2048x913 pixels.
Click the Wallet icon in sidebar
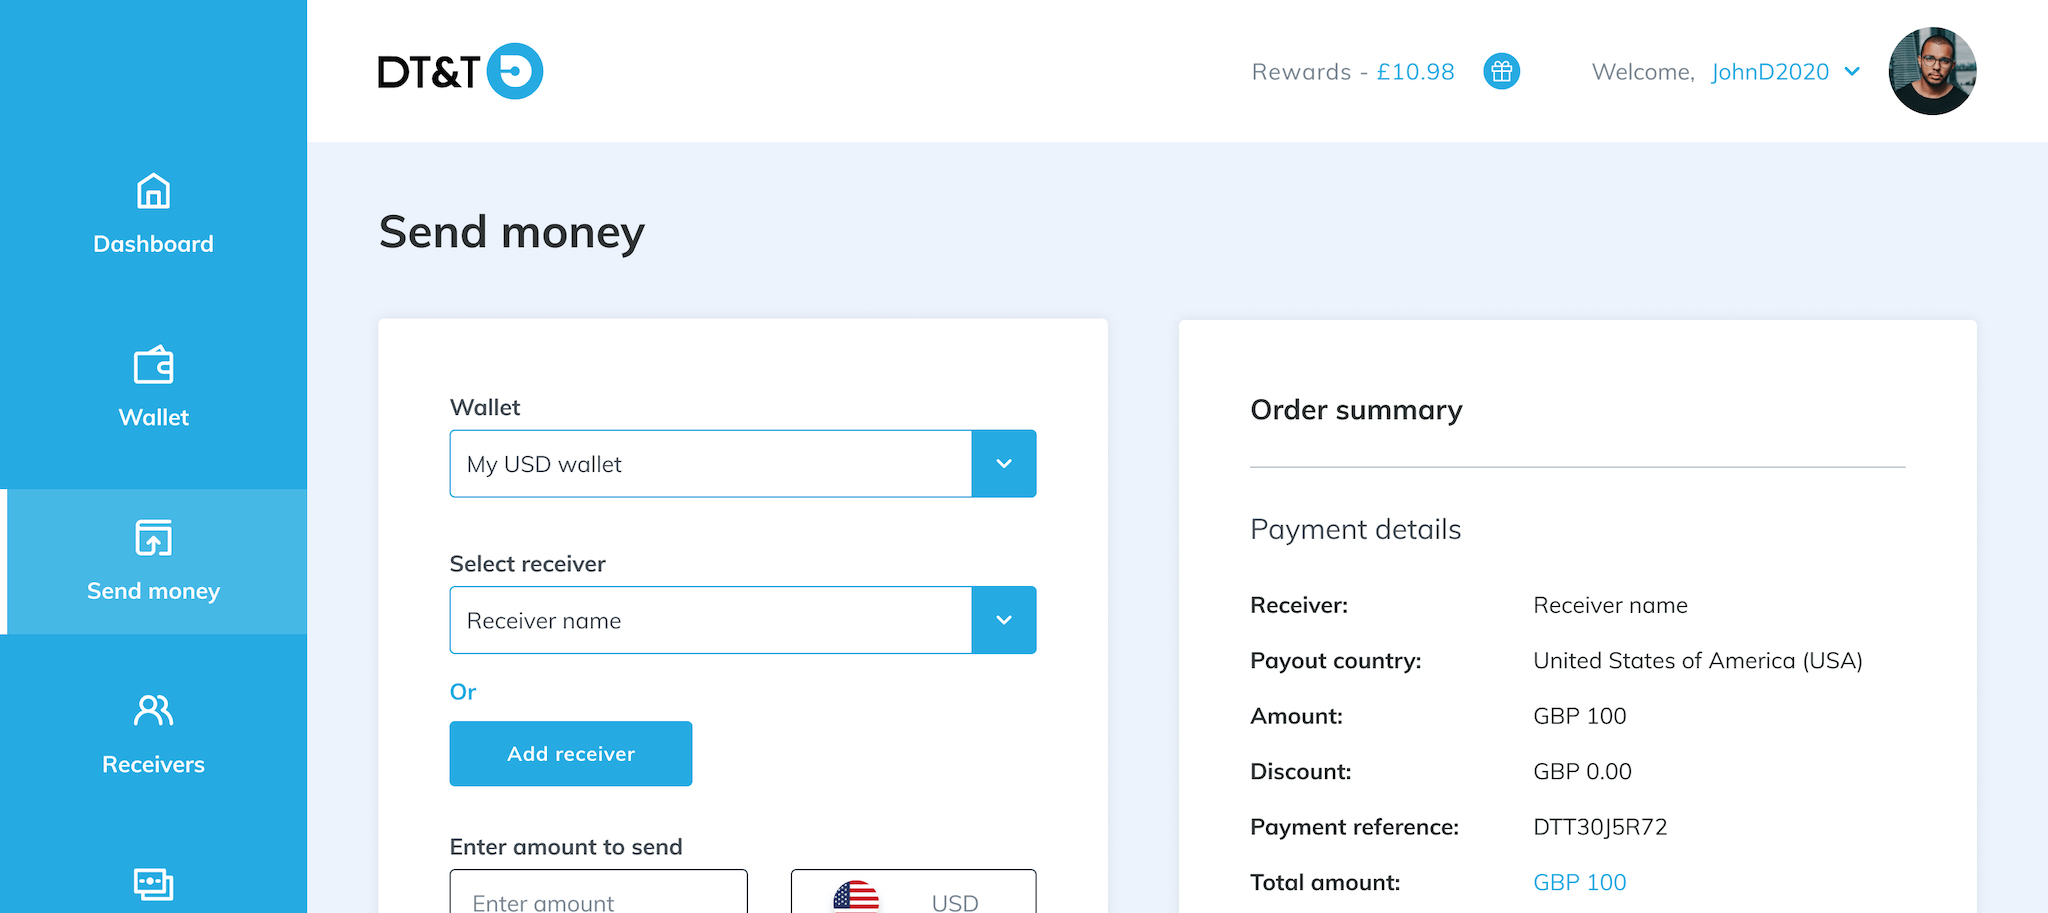coord(153,365)
